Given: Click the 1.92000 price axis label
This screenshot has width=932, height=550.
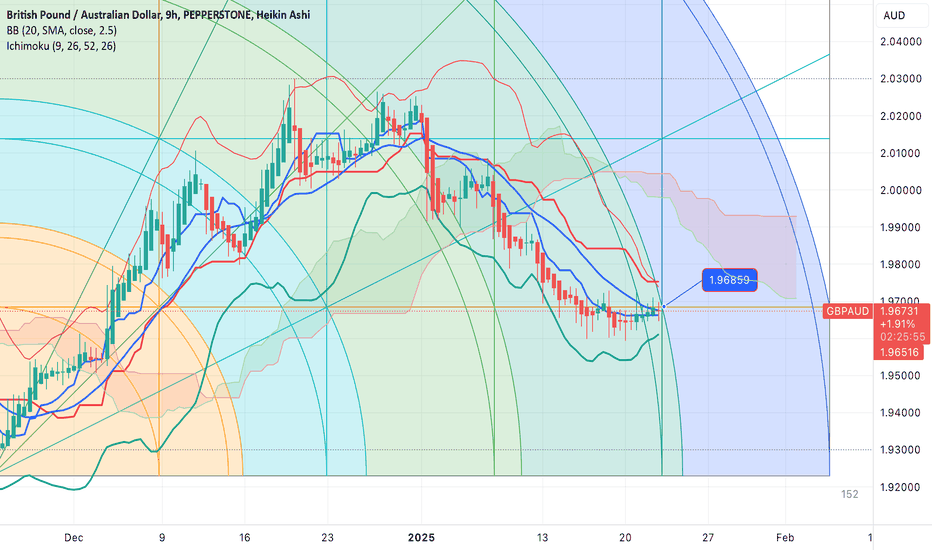Looking at the screenshot, I should pyautogui.click(x=900, y=487).
